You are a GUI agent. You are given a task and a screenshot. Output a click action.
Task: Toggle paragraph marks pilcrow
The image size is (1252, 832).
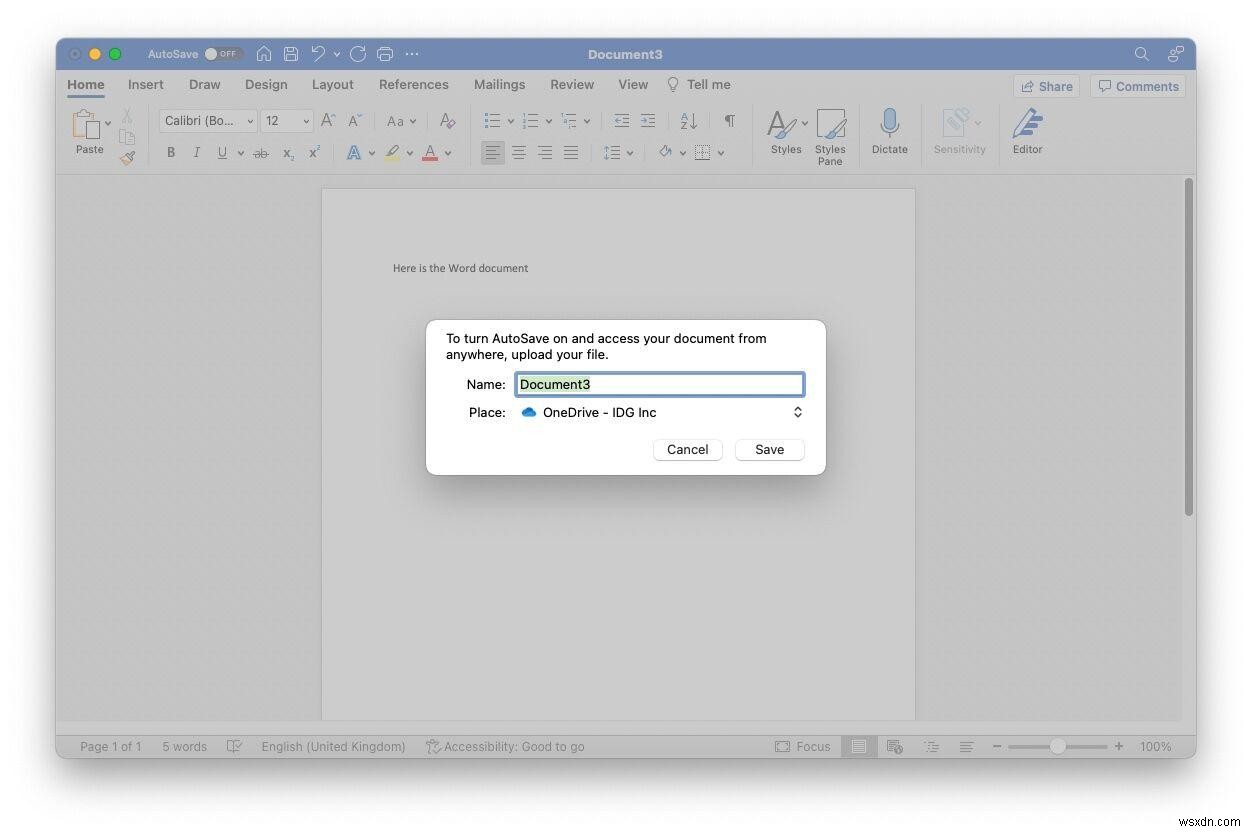tap(730, 121)
